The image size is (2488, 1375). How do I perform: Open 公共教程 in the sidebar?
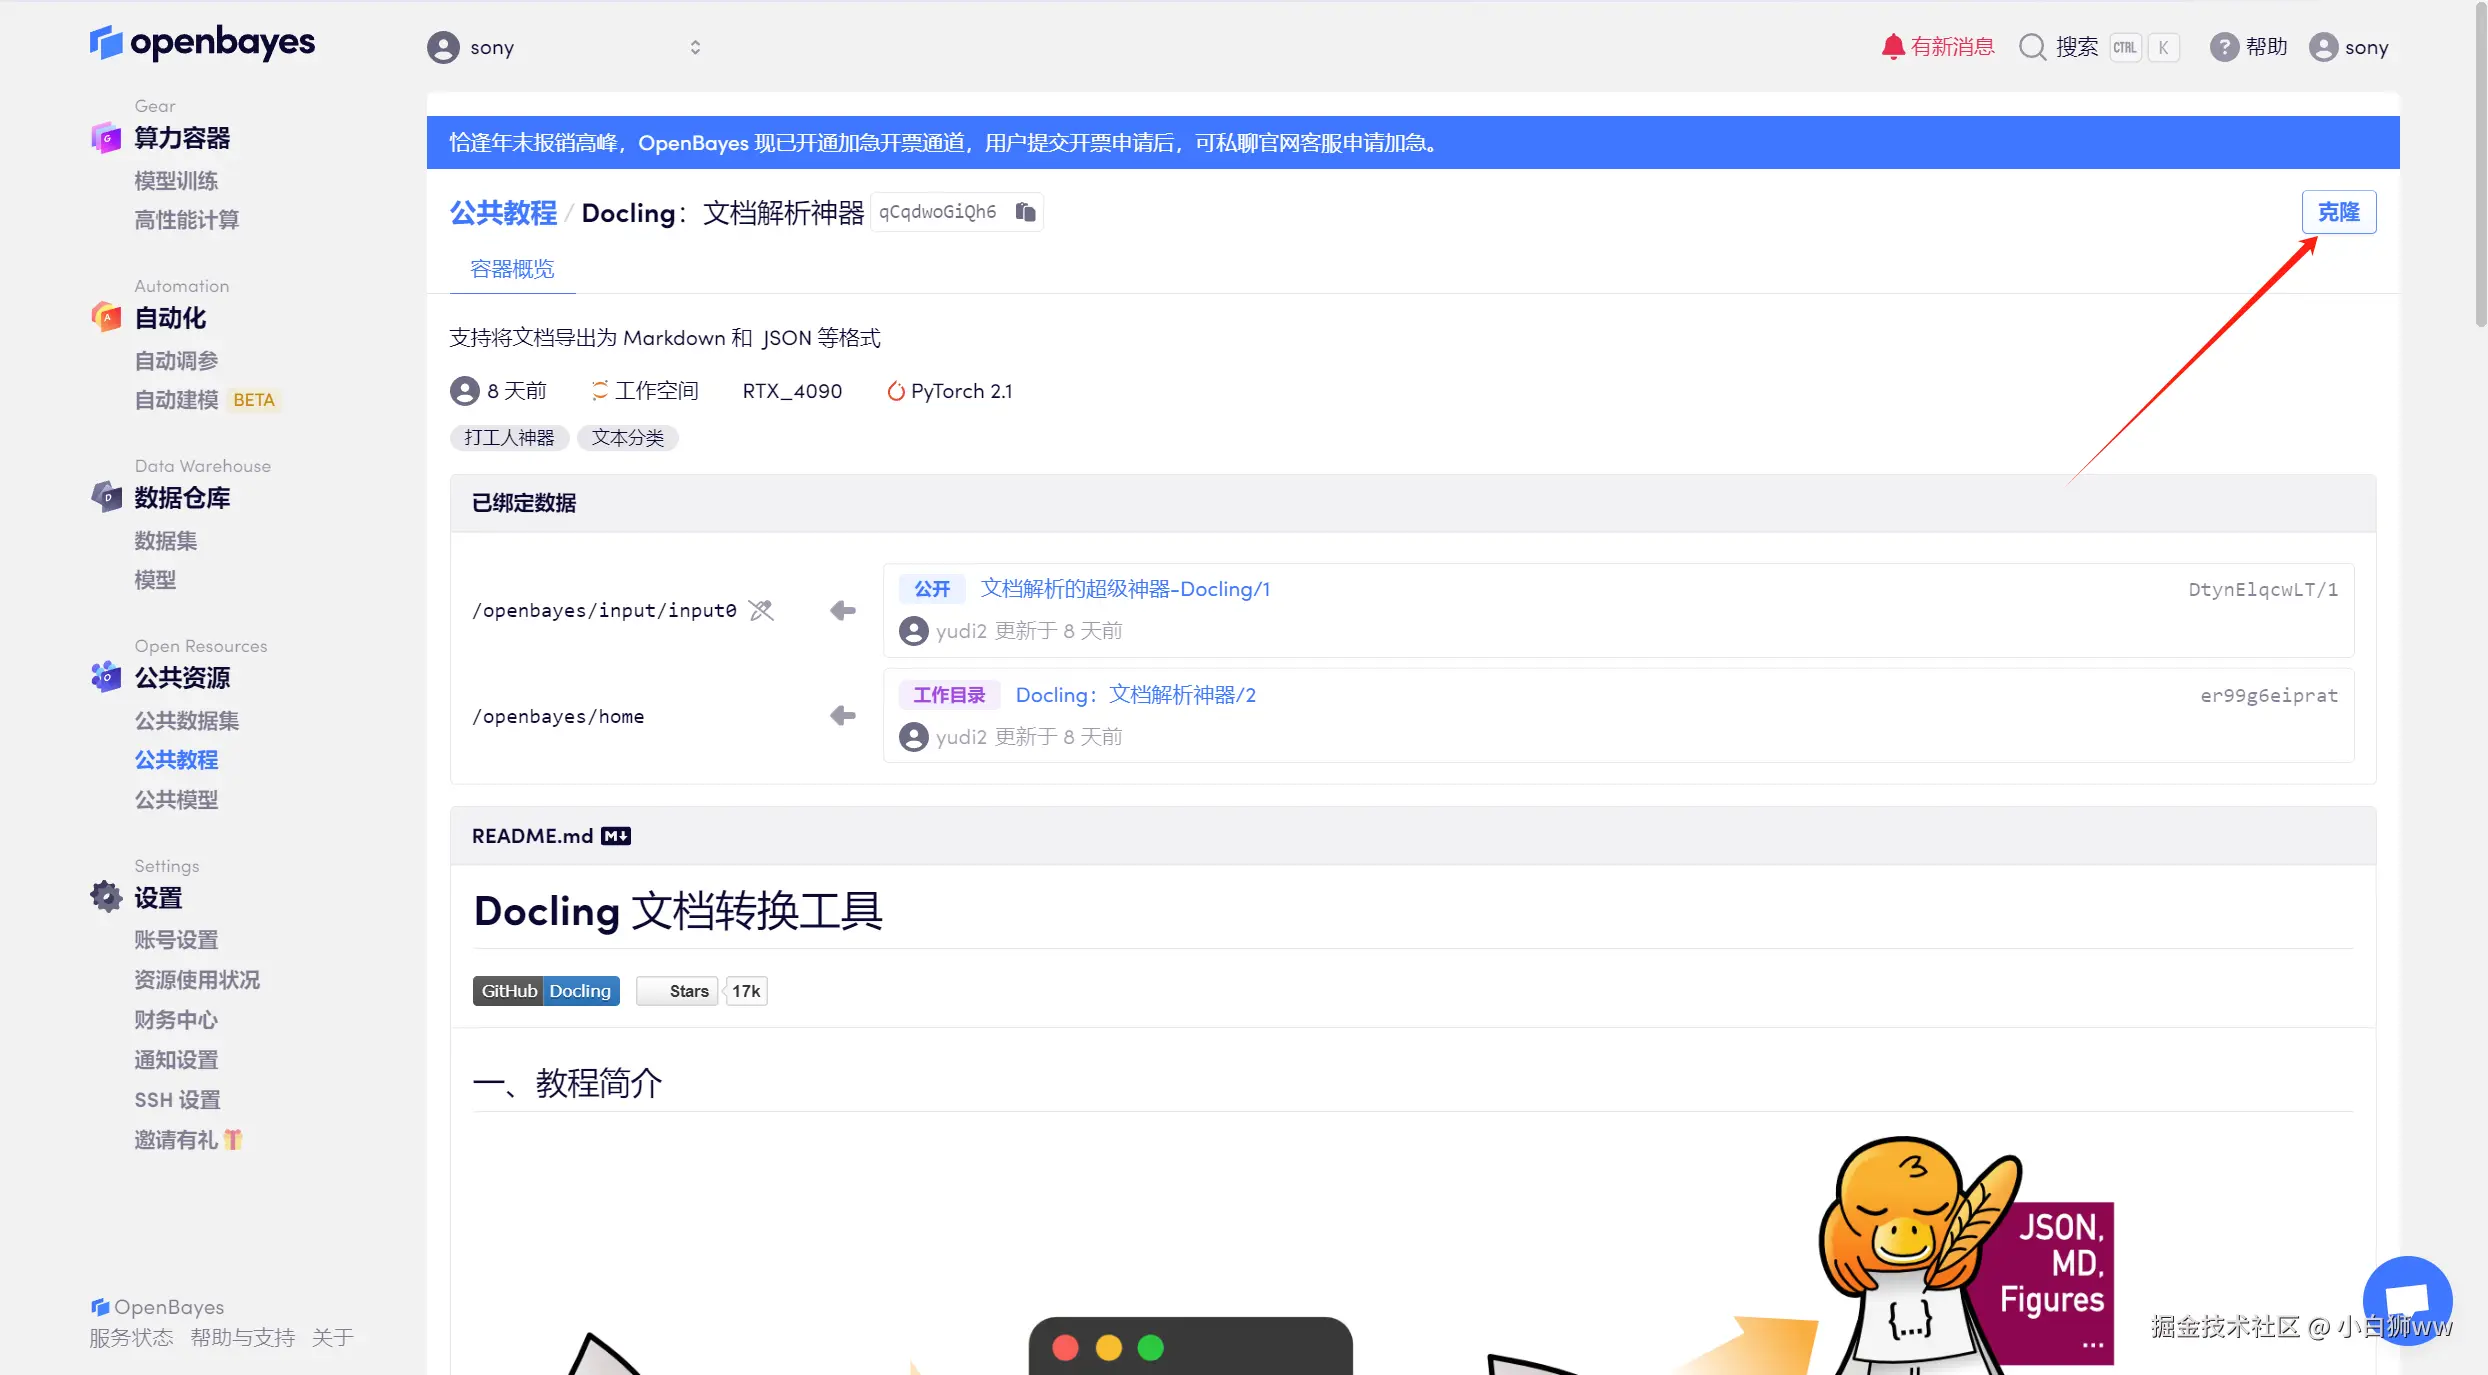coord(176,760)
